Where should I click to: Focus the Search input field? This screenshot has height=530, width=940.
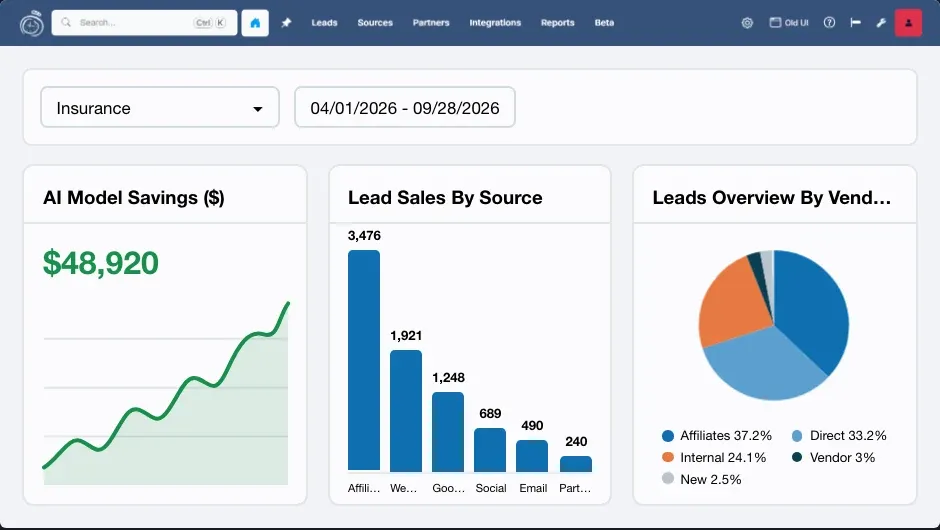tap(144, 23)
